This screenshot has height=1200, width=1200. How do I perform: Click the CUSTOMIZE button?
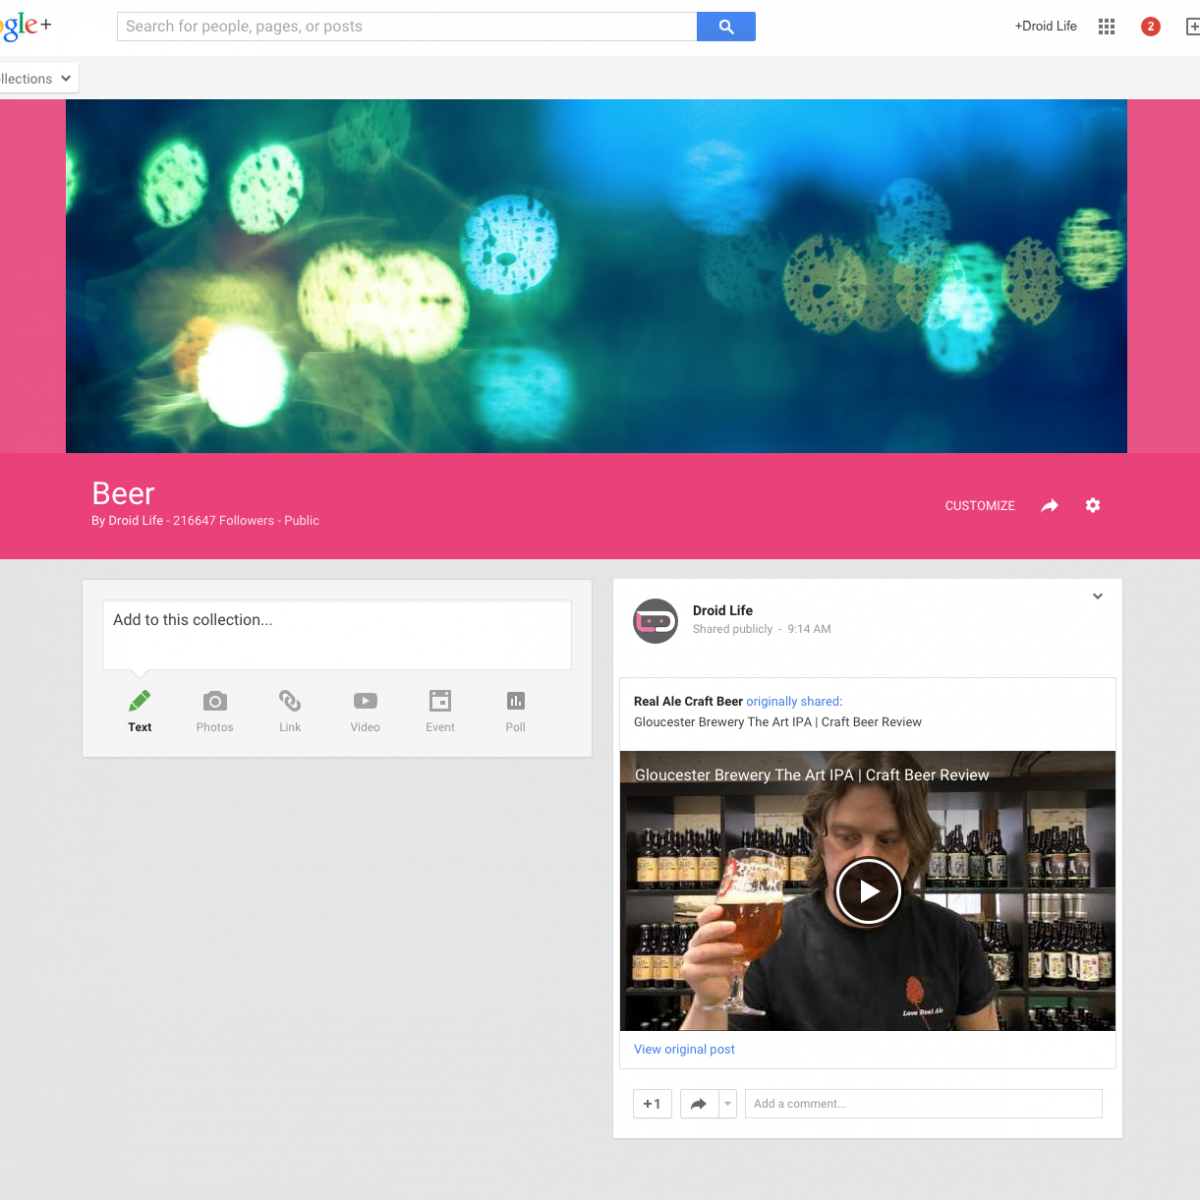point(980,506)
